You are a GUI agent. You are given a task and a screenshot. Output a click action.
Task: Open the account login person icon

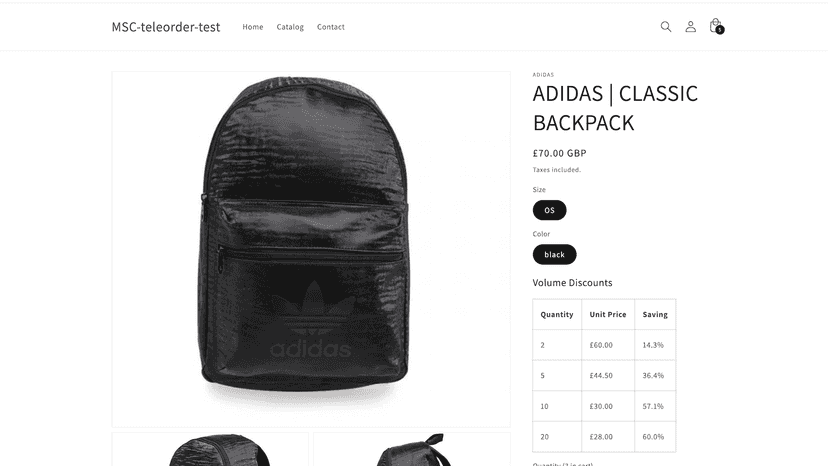coord(690,26)
